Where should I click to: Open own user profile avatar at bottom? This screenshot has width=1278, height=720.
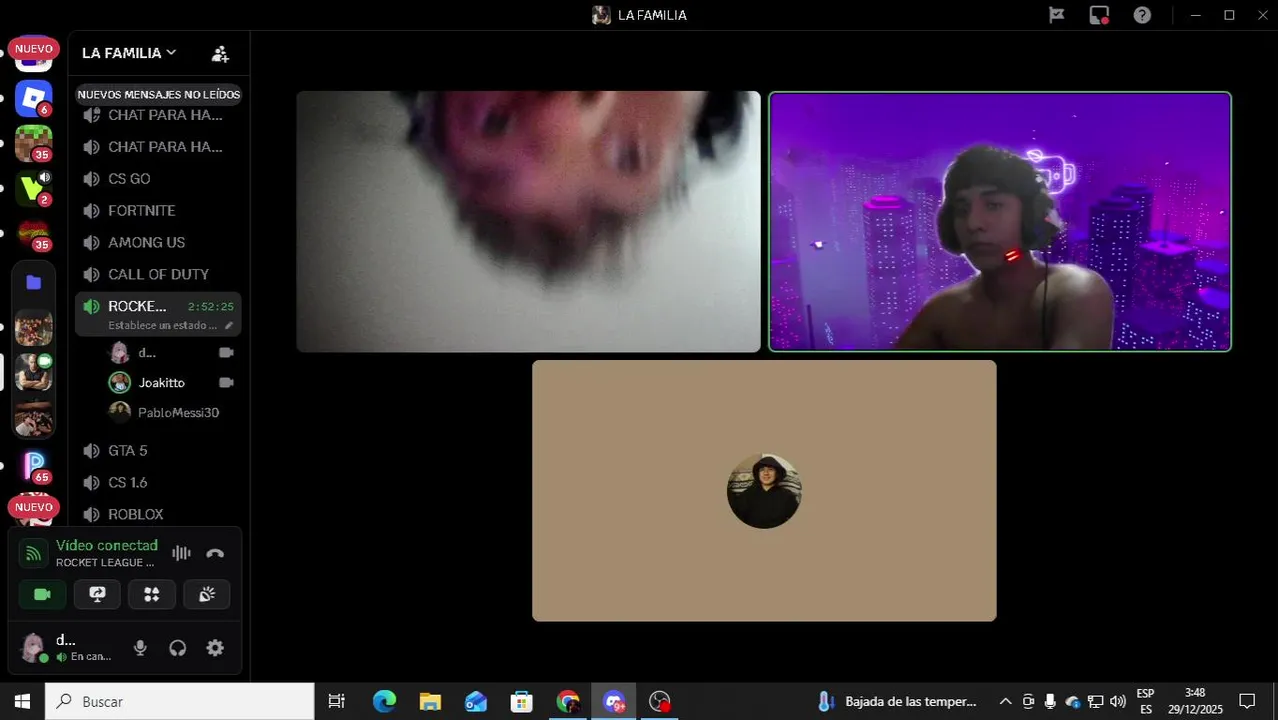34,647
